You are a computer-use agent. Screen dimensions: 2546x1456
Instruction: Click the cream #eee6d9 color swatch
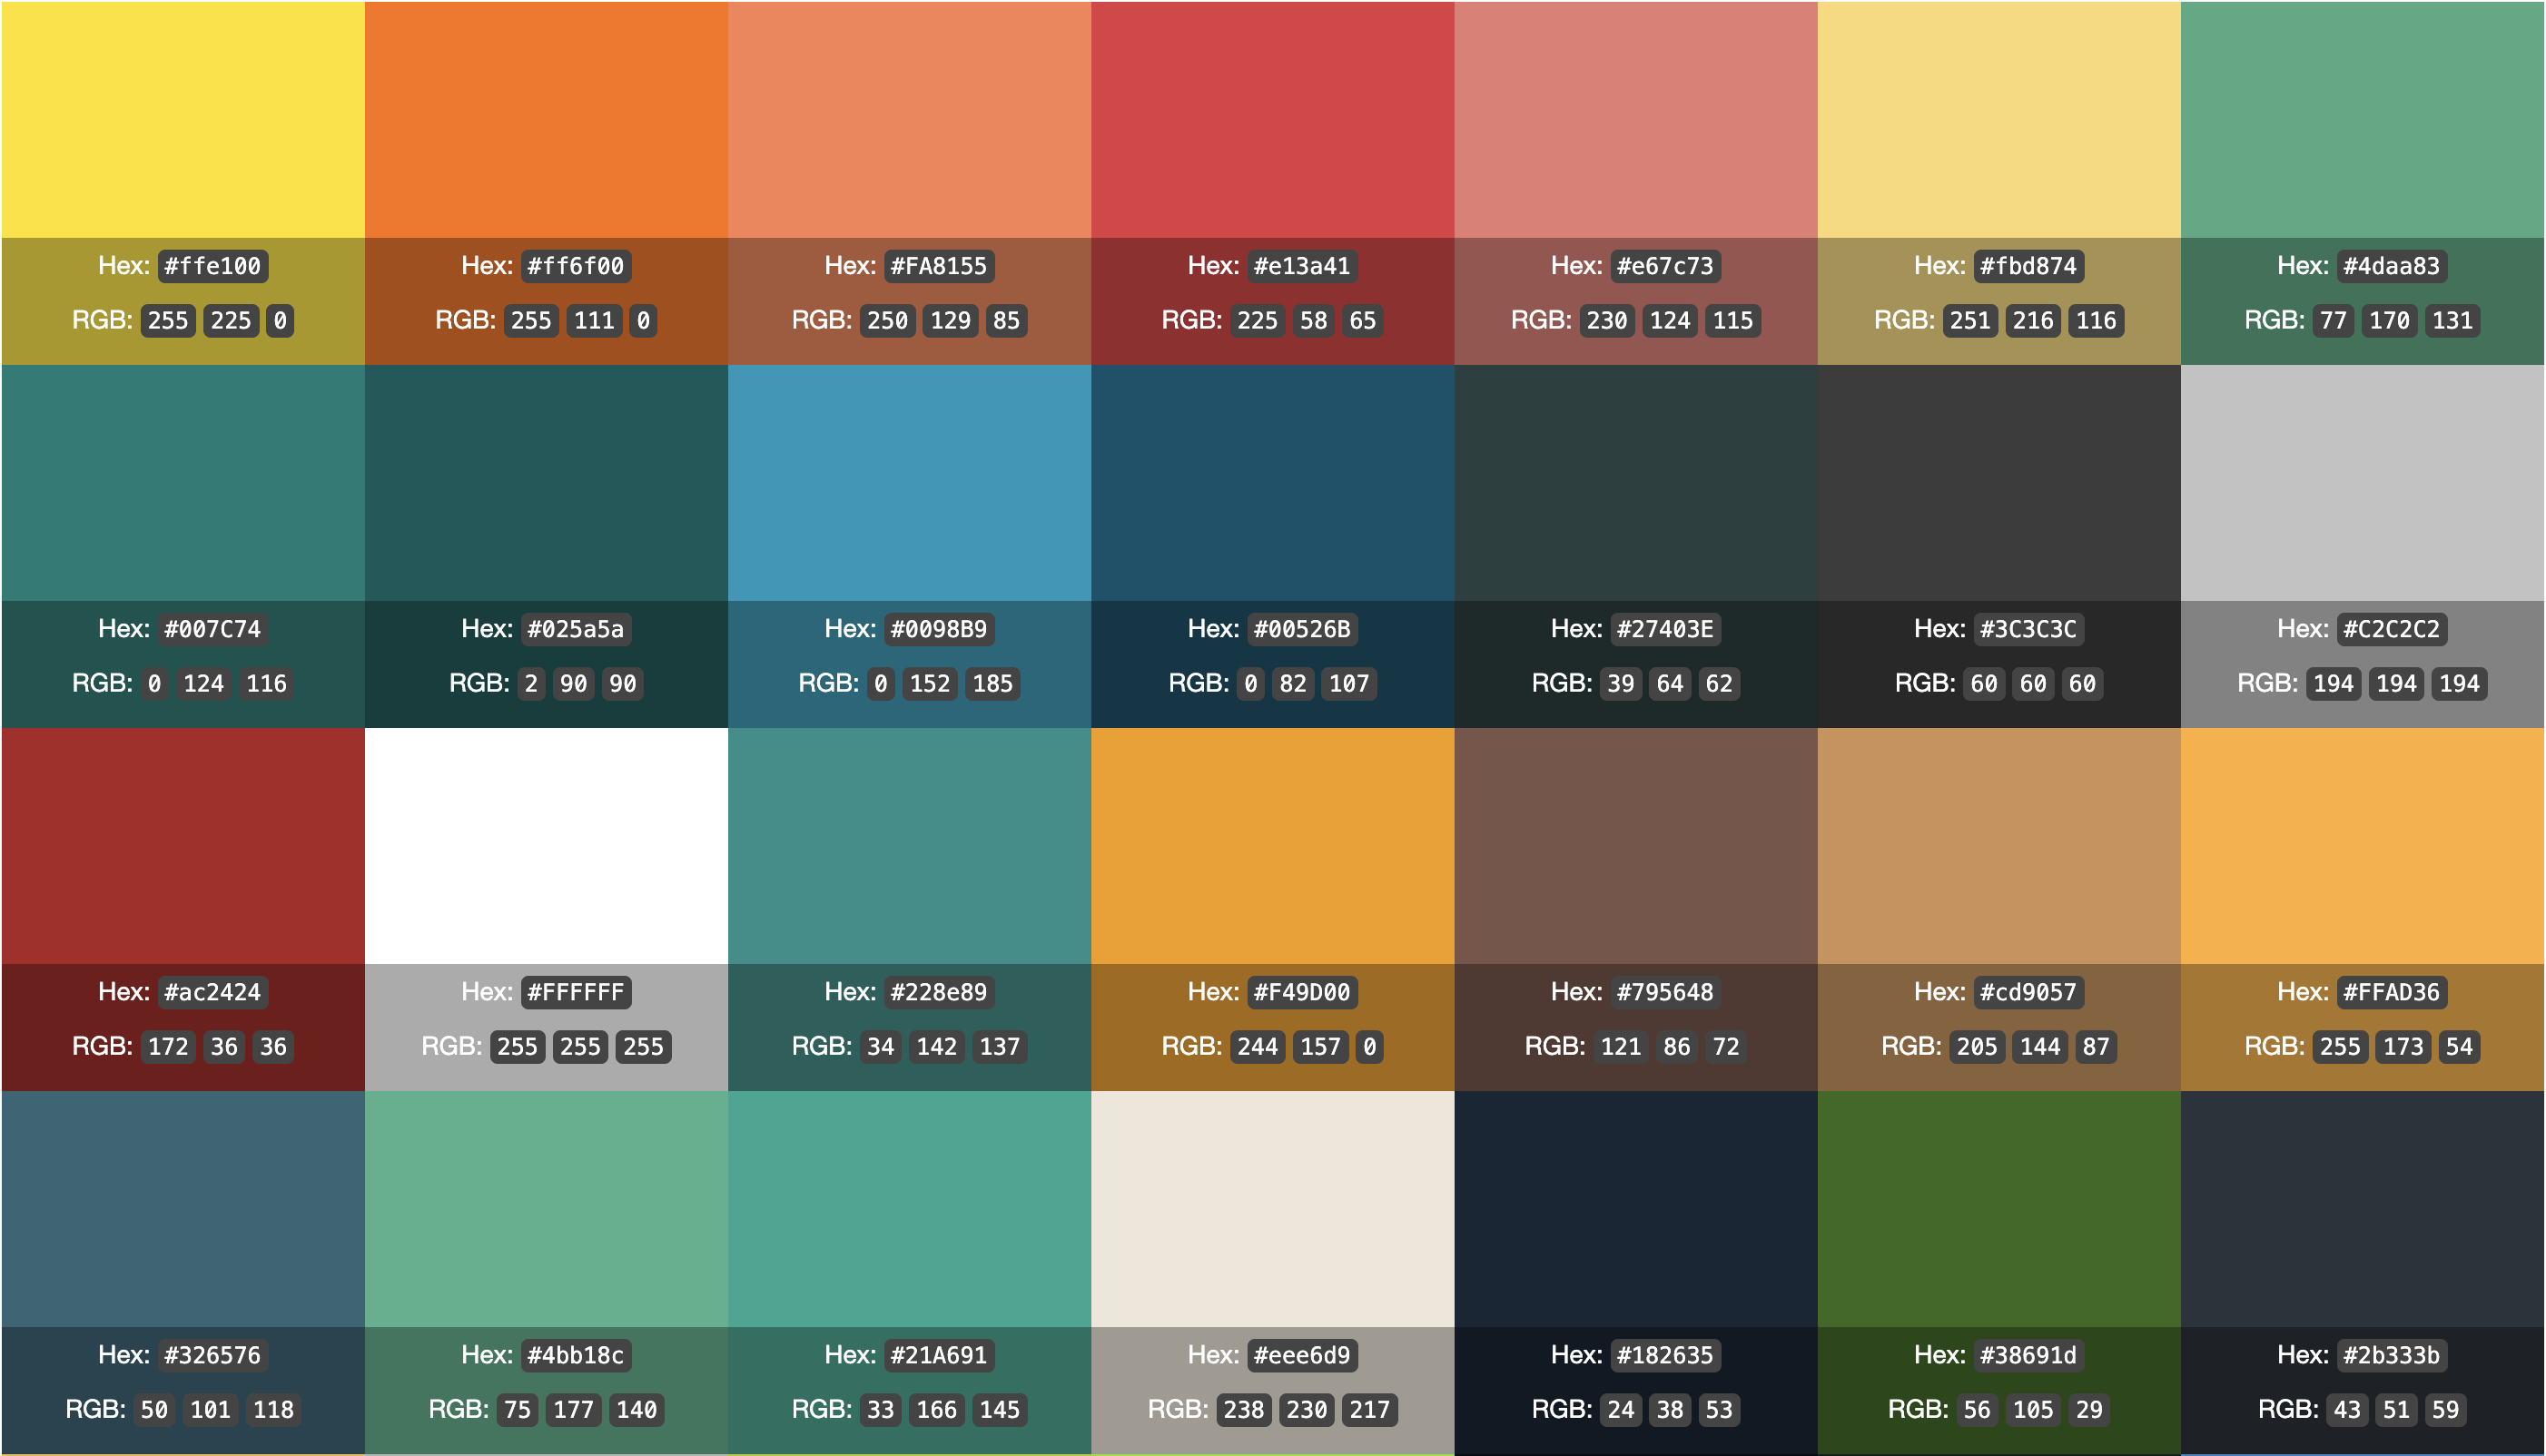[1272, 1209]
